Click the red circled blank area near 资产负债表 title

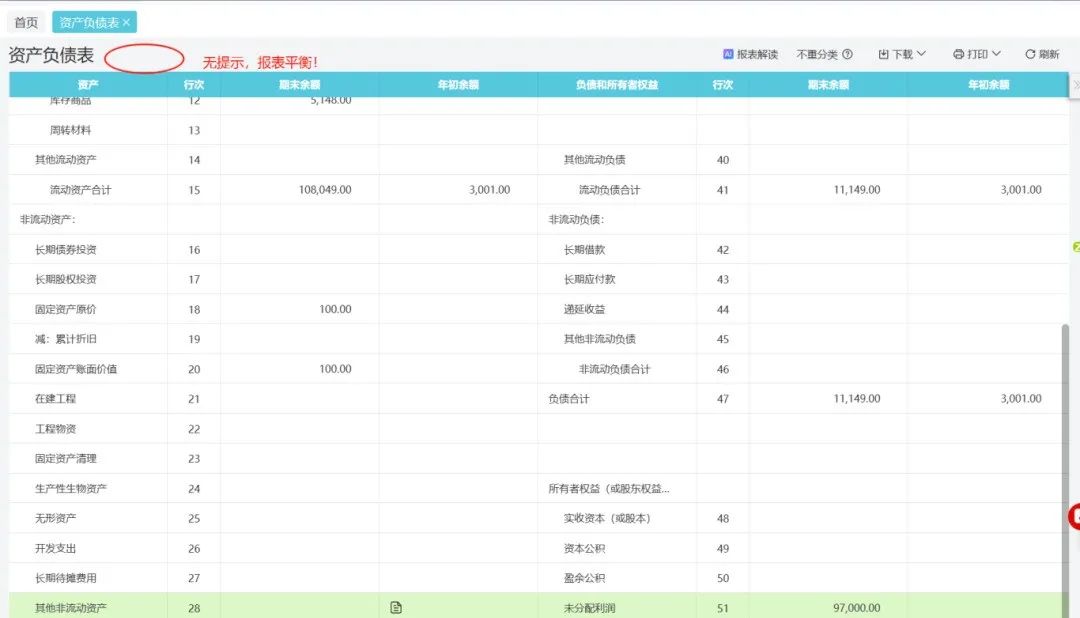tap(145, 56)
